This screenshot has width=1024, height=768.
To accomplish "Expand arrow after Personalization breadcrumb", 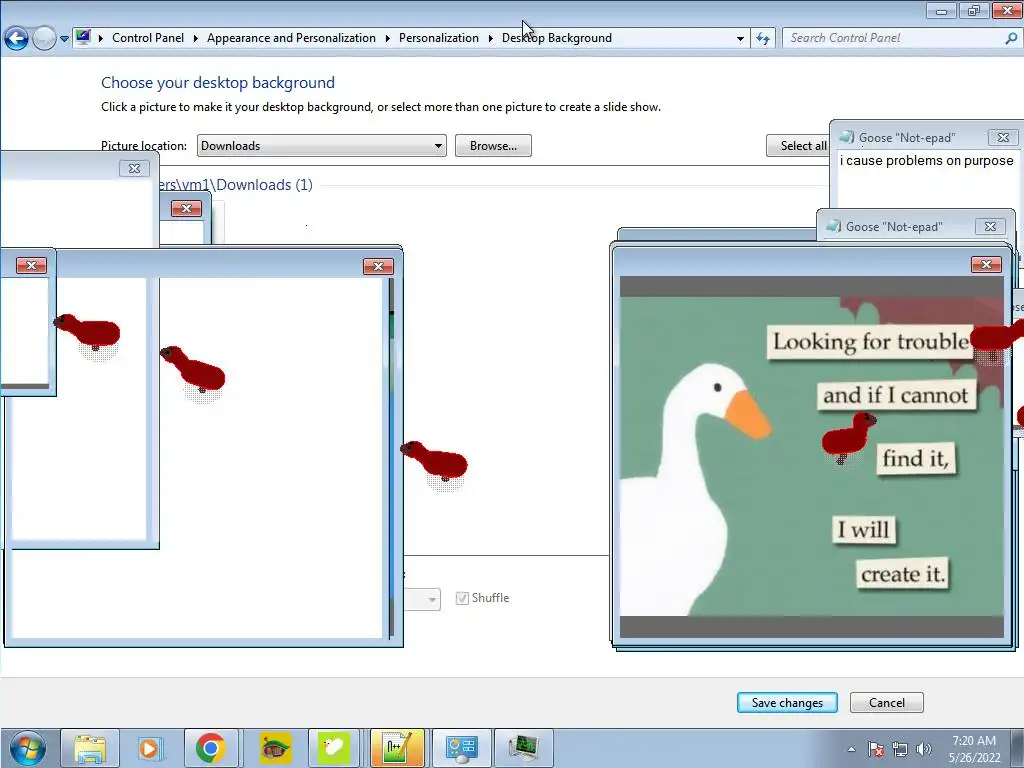I will point(490,39).
